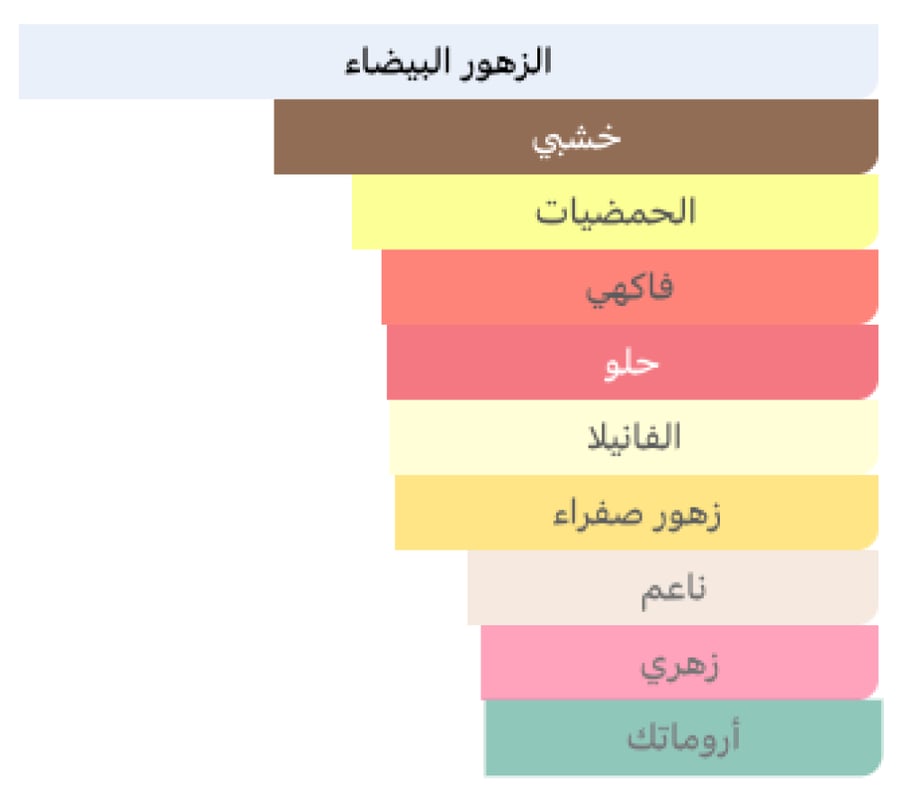The height and width of the screenshot is (797, 900).
Task: Click the الزهور البيضاء accord bar
Action: [448, 61]
